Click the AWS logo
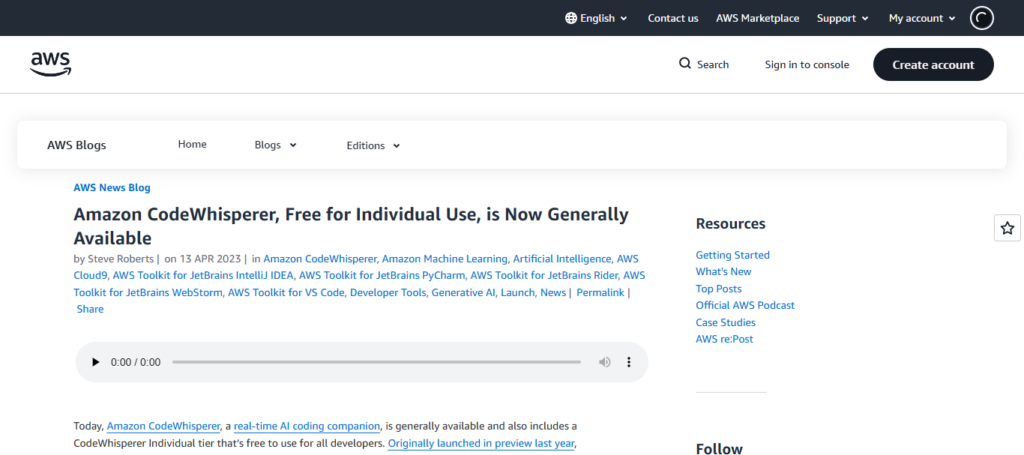The width and height of the screenshot is (1024, 455). click(50, 64)
